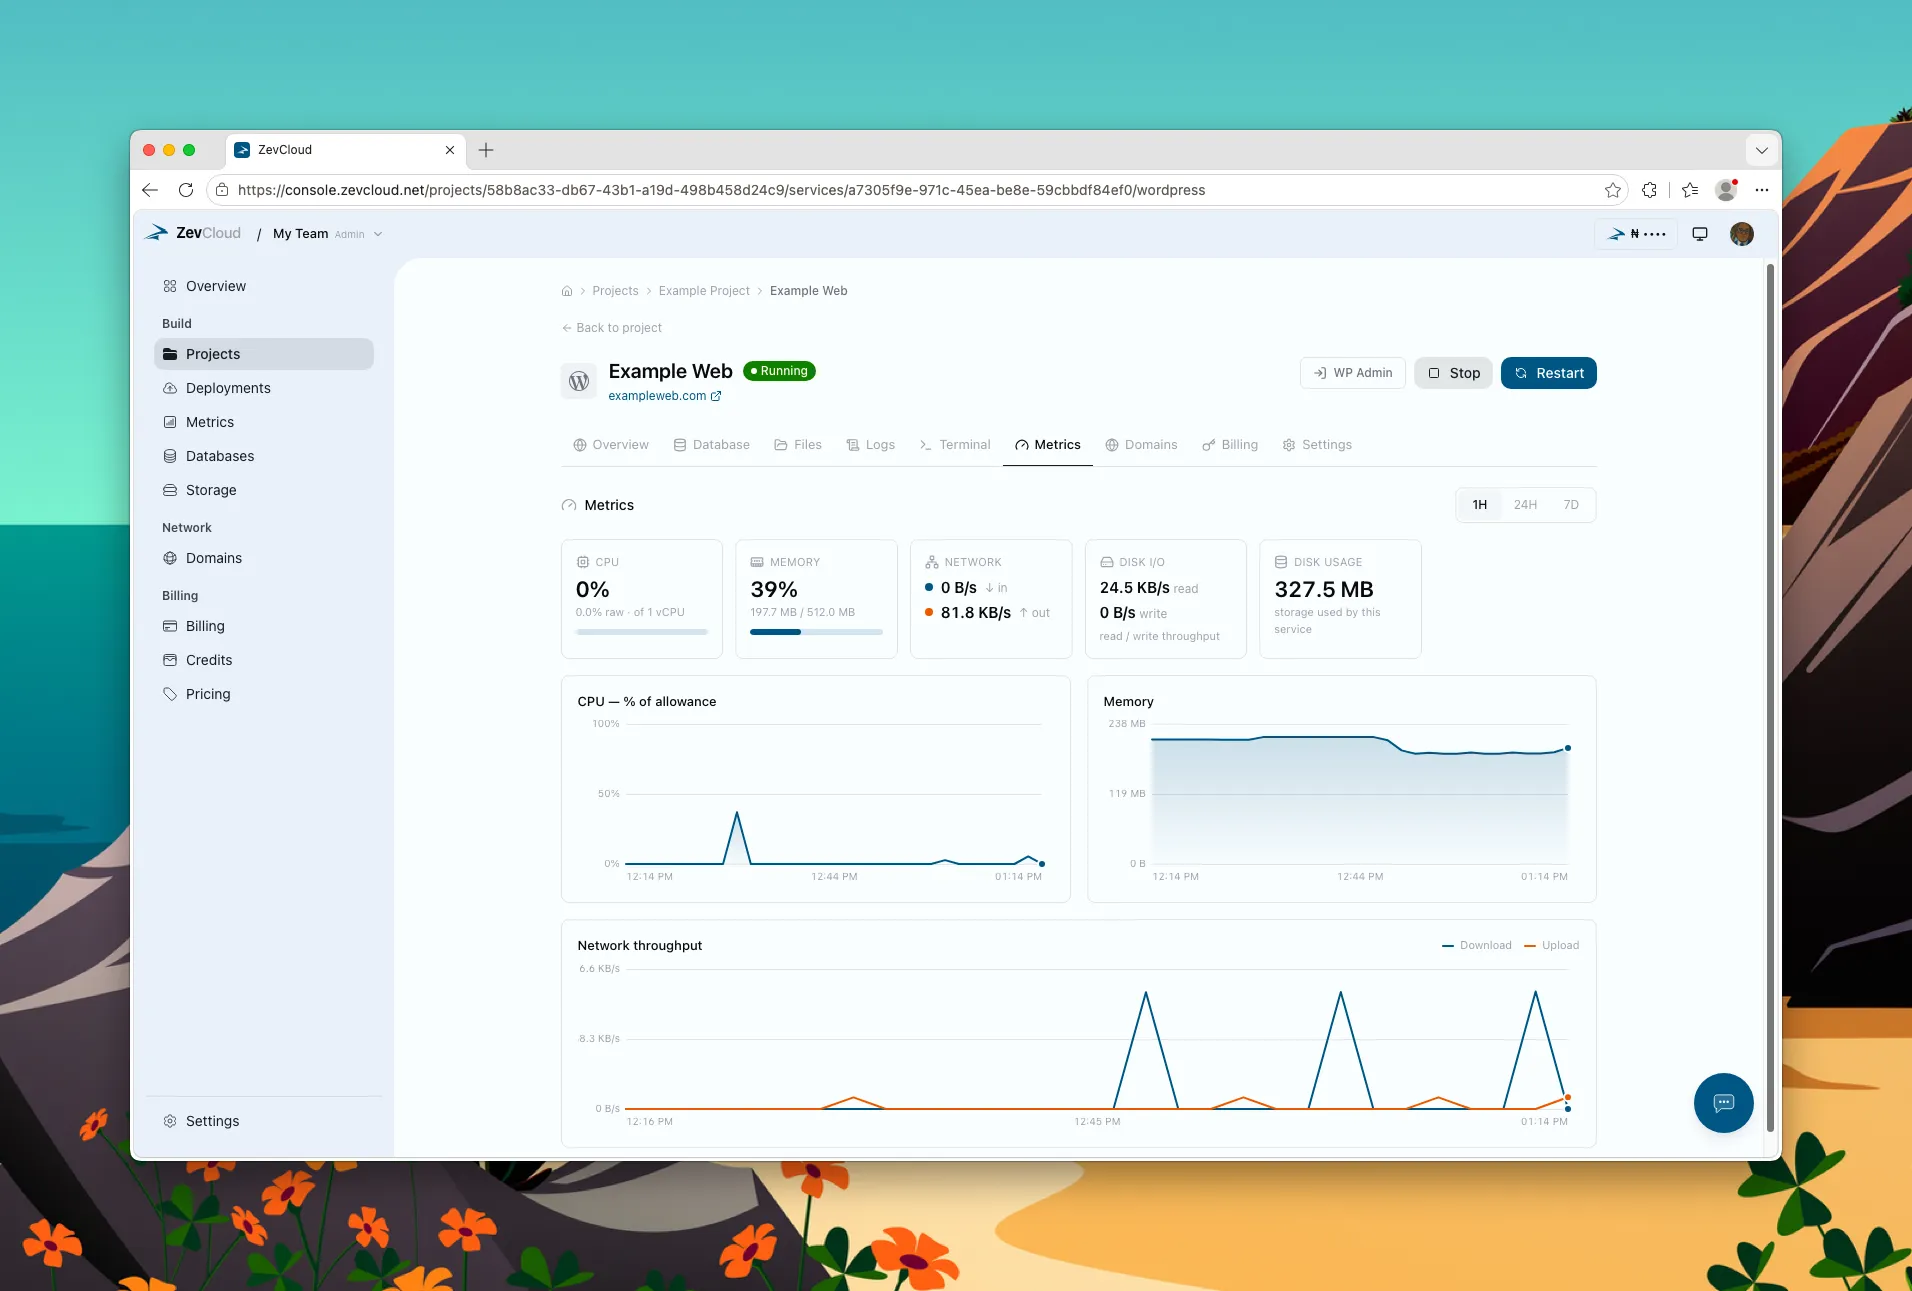This screenshot has width=1912, height=1291.
Task: Click the home breadcrumb icon
Action: (x=567, y=291)
